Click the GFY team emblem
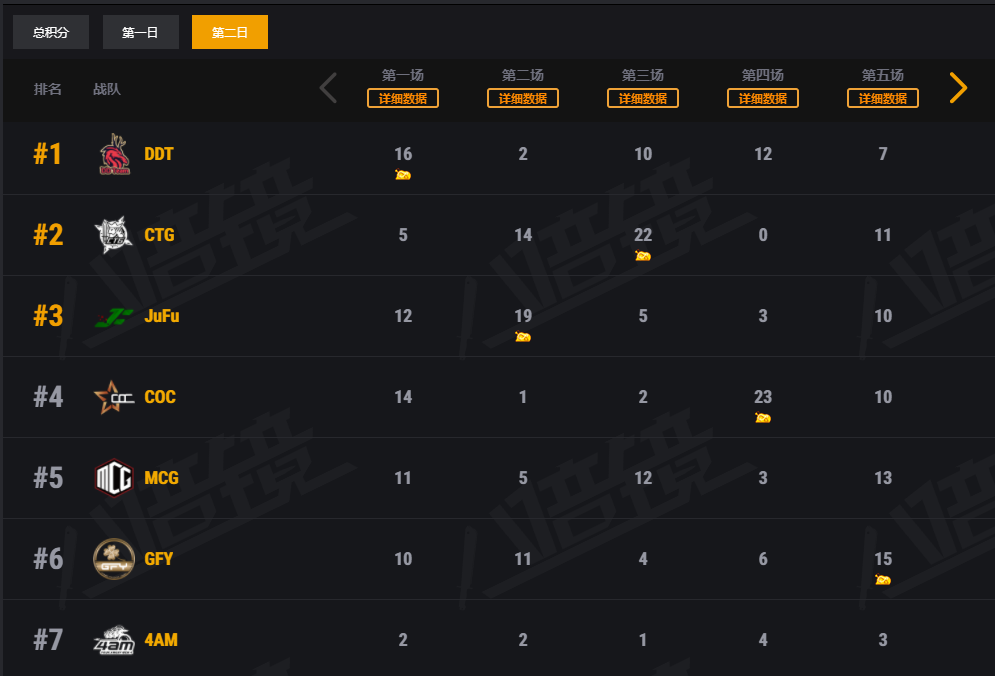 point(113,559)
